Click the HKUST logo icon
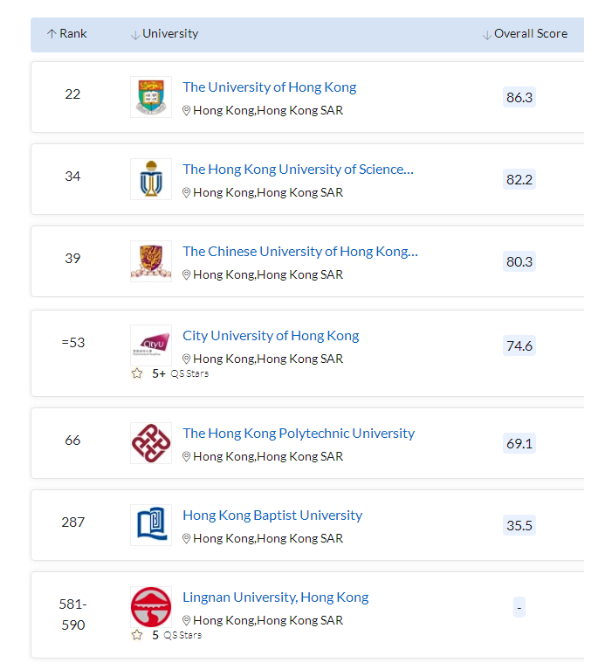This screenshot has height=671, width=611. (151, 179)
